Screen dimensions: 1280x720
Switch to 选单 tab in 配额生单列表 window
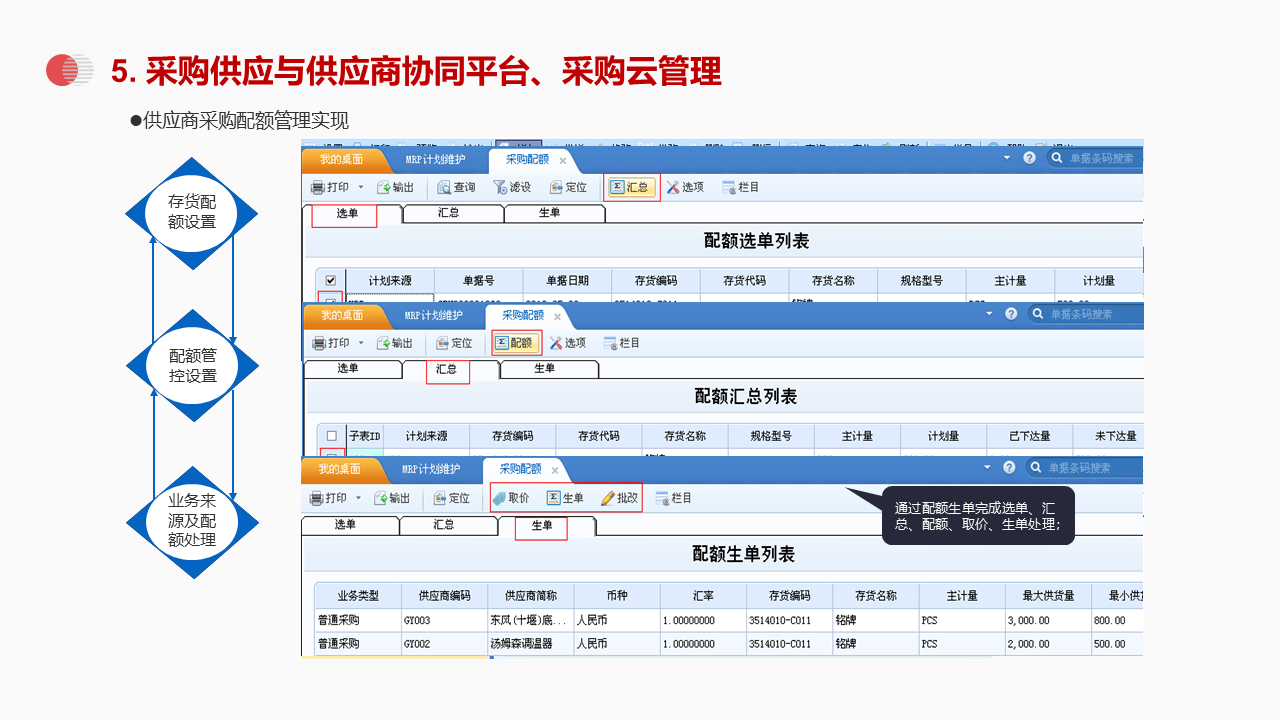pyautogui.click(x=345, y=525)
